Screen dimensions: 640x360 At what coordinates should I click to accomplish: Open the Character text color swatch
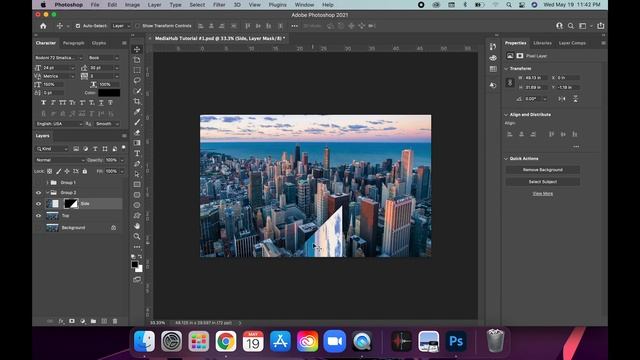tap(109, 93)
